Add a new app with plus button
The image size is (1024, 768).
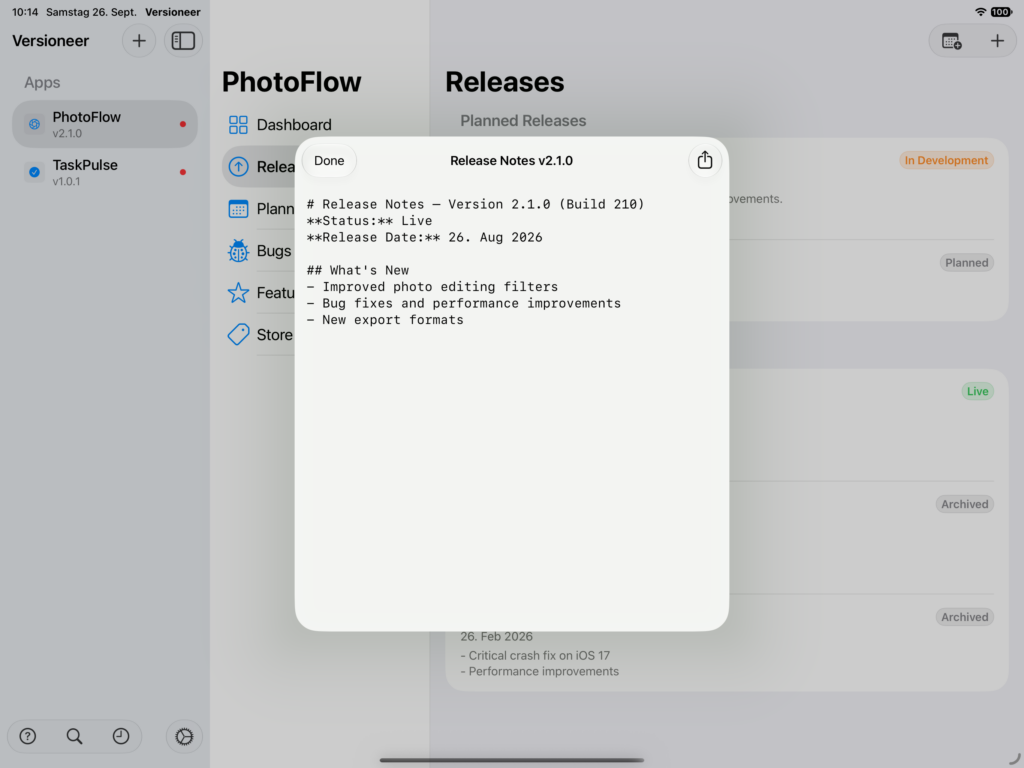(139, 40)
